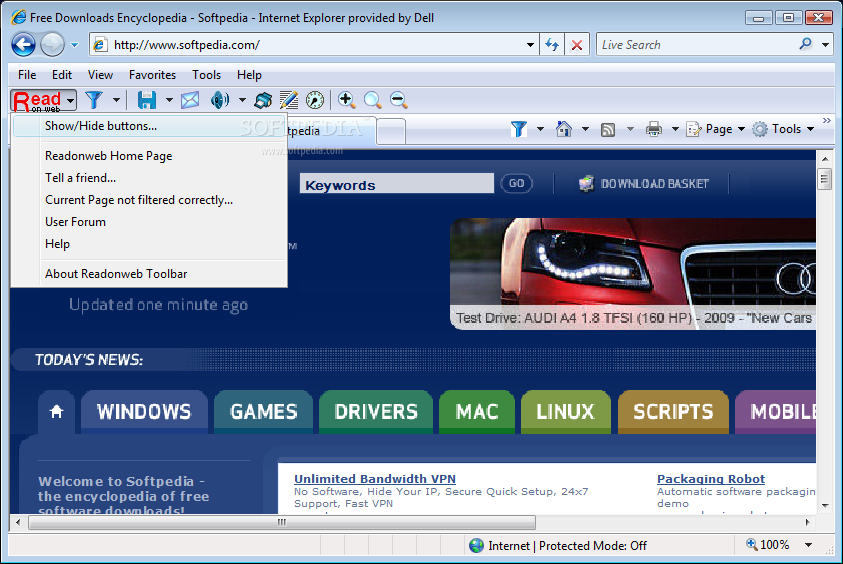Open the File menu
This screenshot has height=564, width=843.
click(27, 75)
